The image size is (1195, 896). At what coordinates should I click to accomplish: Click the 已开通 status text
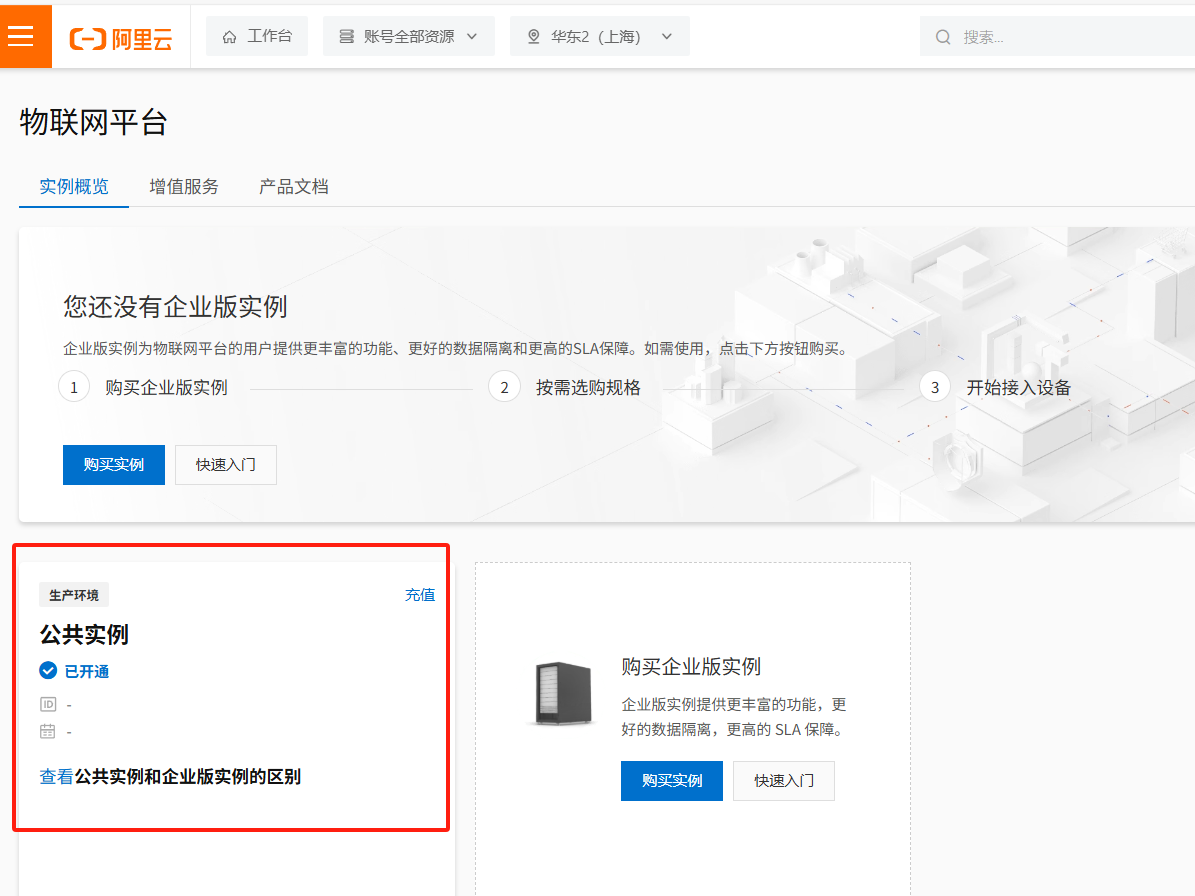pos(87,671)
